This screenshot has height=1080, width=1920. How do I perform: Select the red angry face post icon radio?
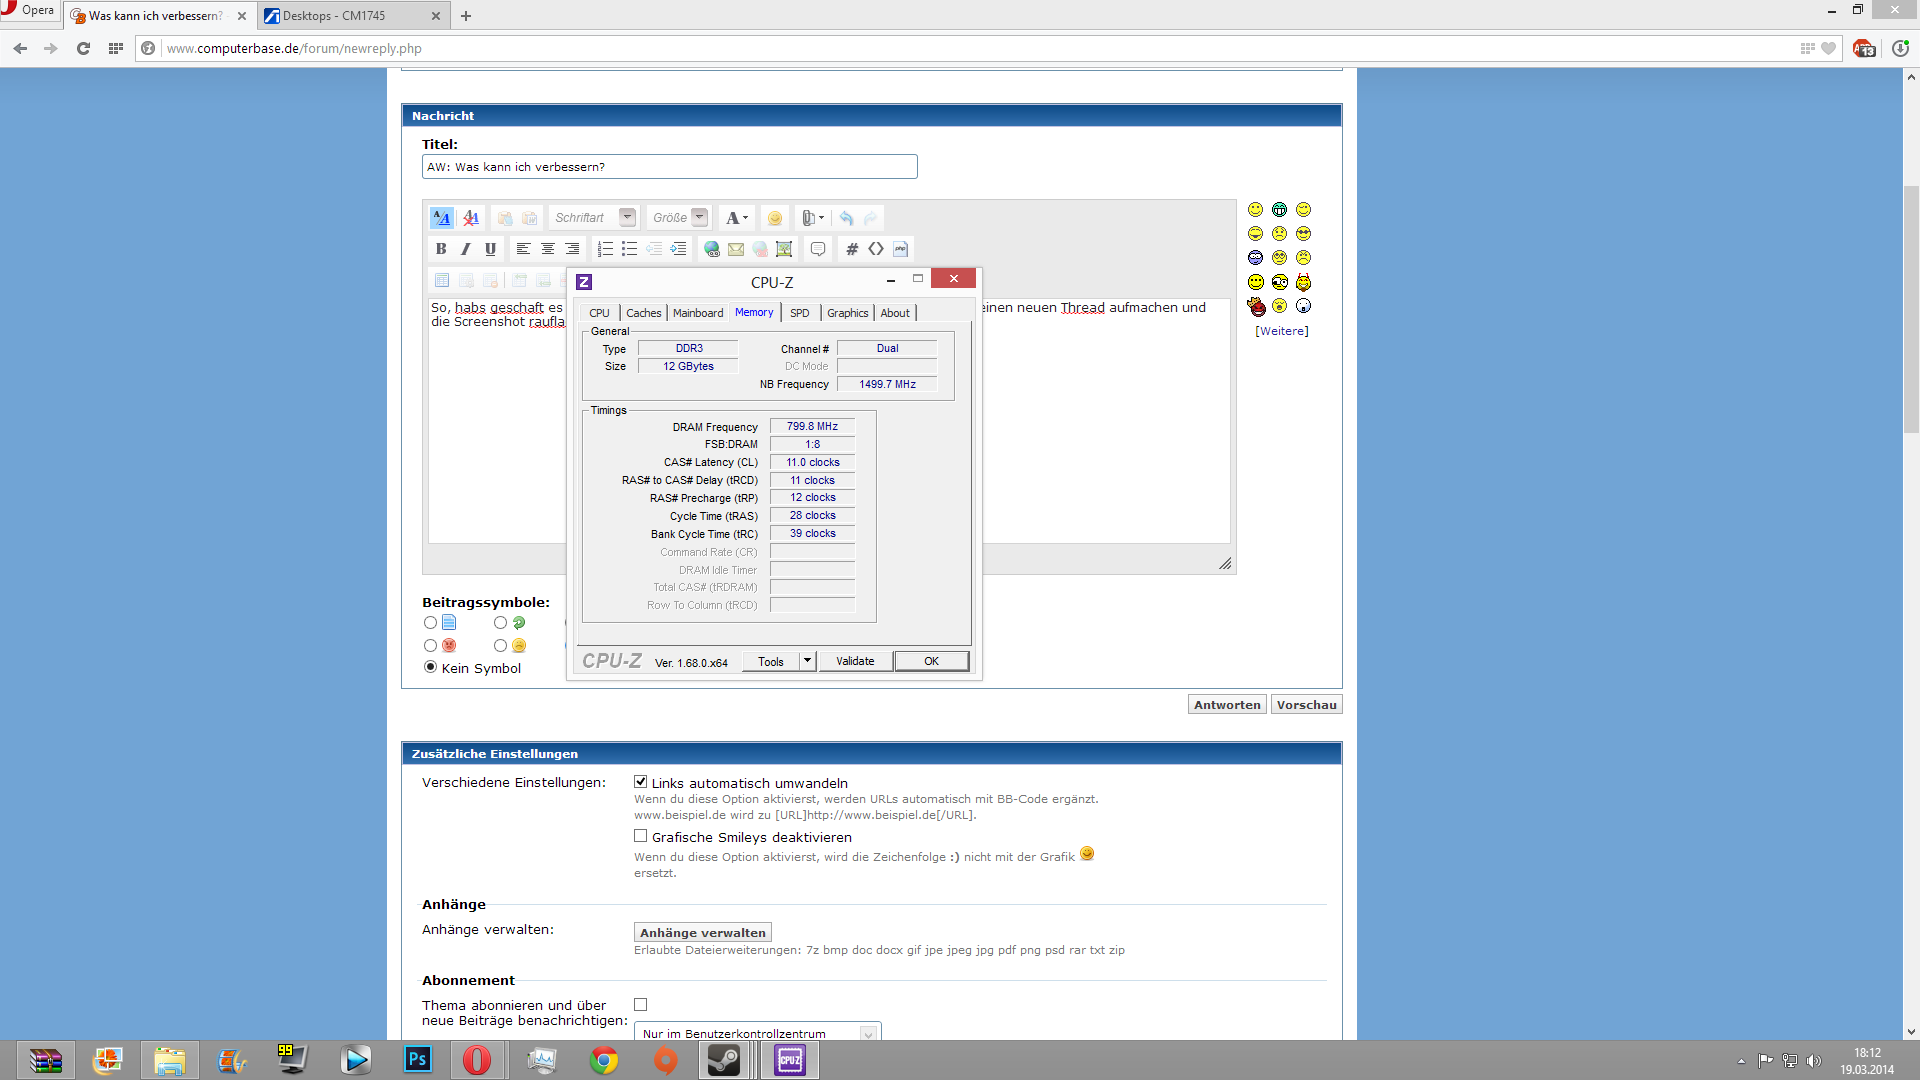click(x=430, y=645)
